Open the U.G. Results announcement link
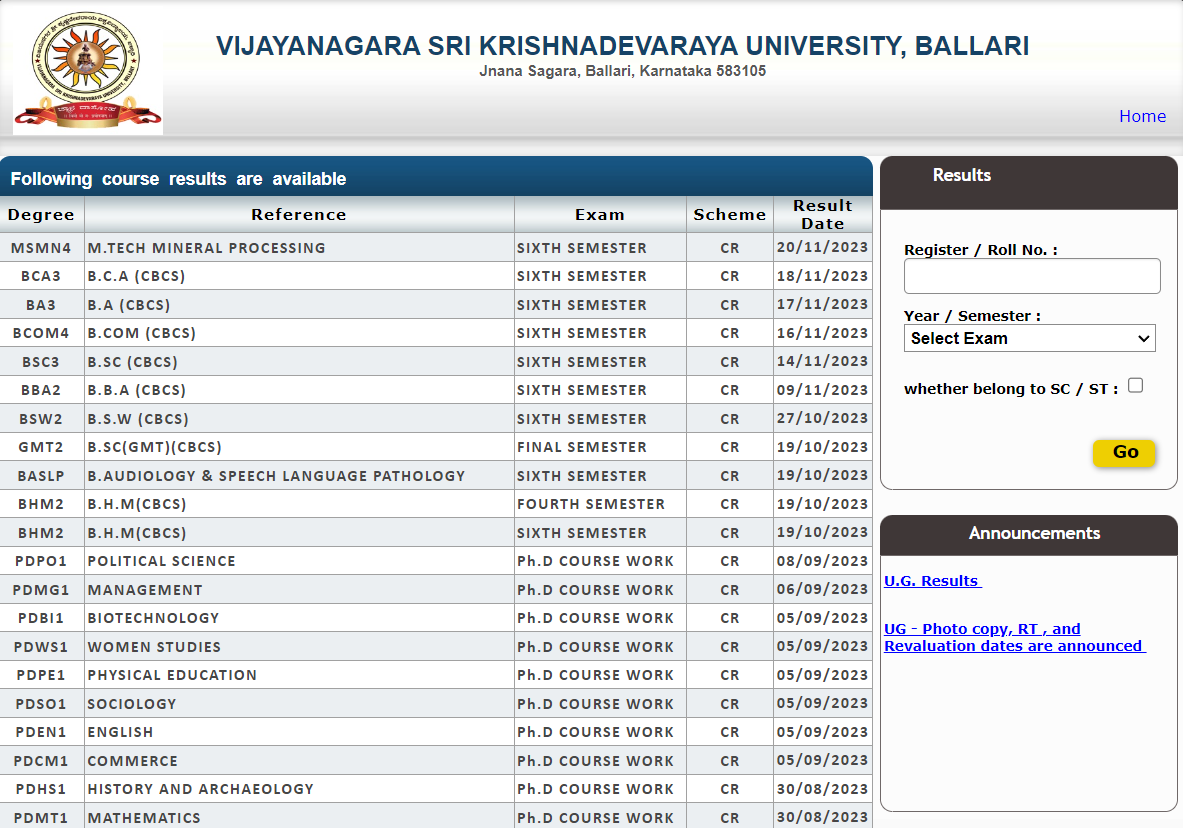This screenshot has width=1183, height=828. point(933,581)
